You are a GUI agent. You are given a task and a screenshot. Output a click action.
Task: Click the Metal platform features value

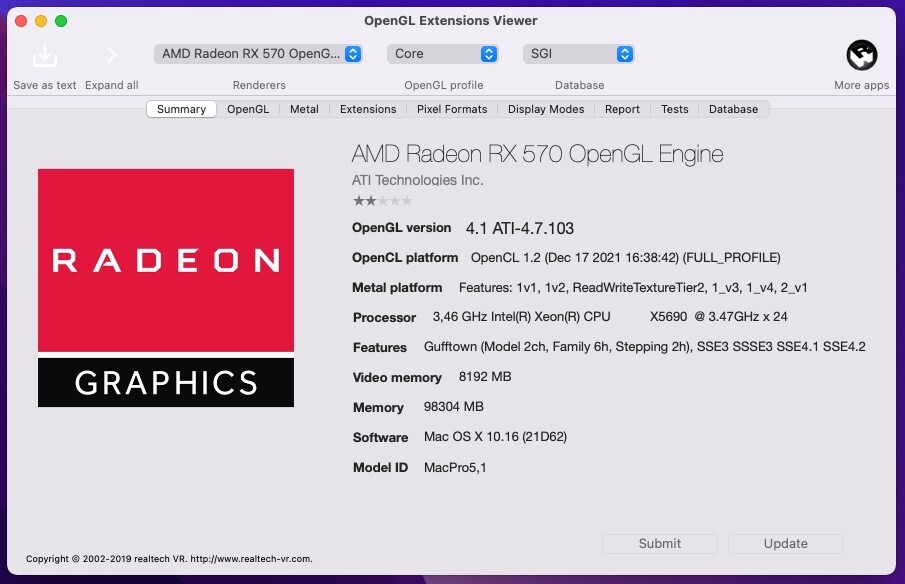click(x=633, y=288)
